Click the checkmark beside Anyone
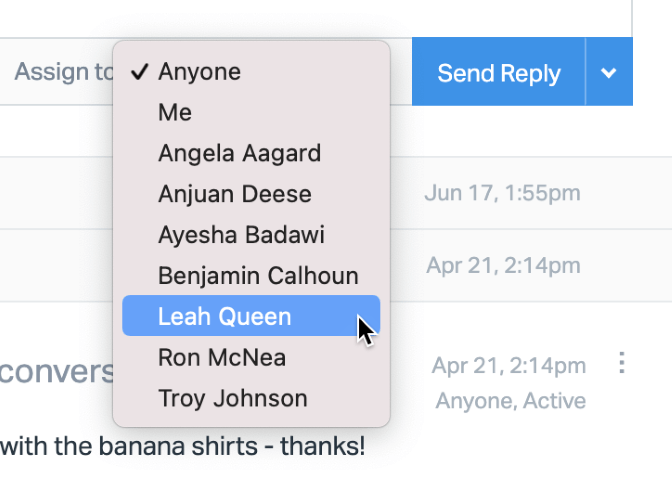Viewport: 672px width, 480px height. [x=139, y=72]
